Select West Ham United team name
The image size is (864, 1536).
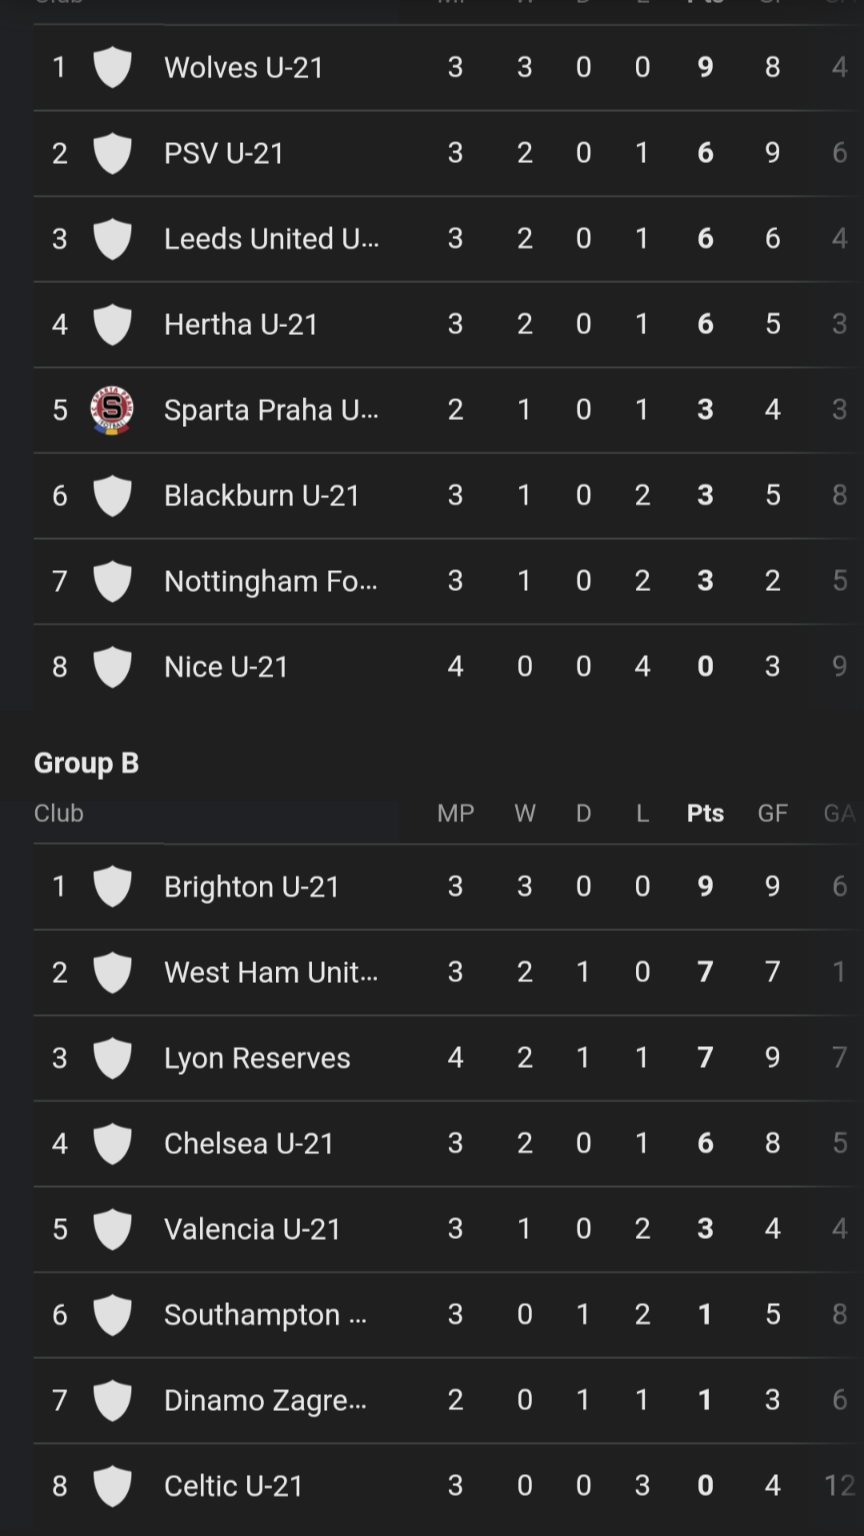(270, 972)
